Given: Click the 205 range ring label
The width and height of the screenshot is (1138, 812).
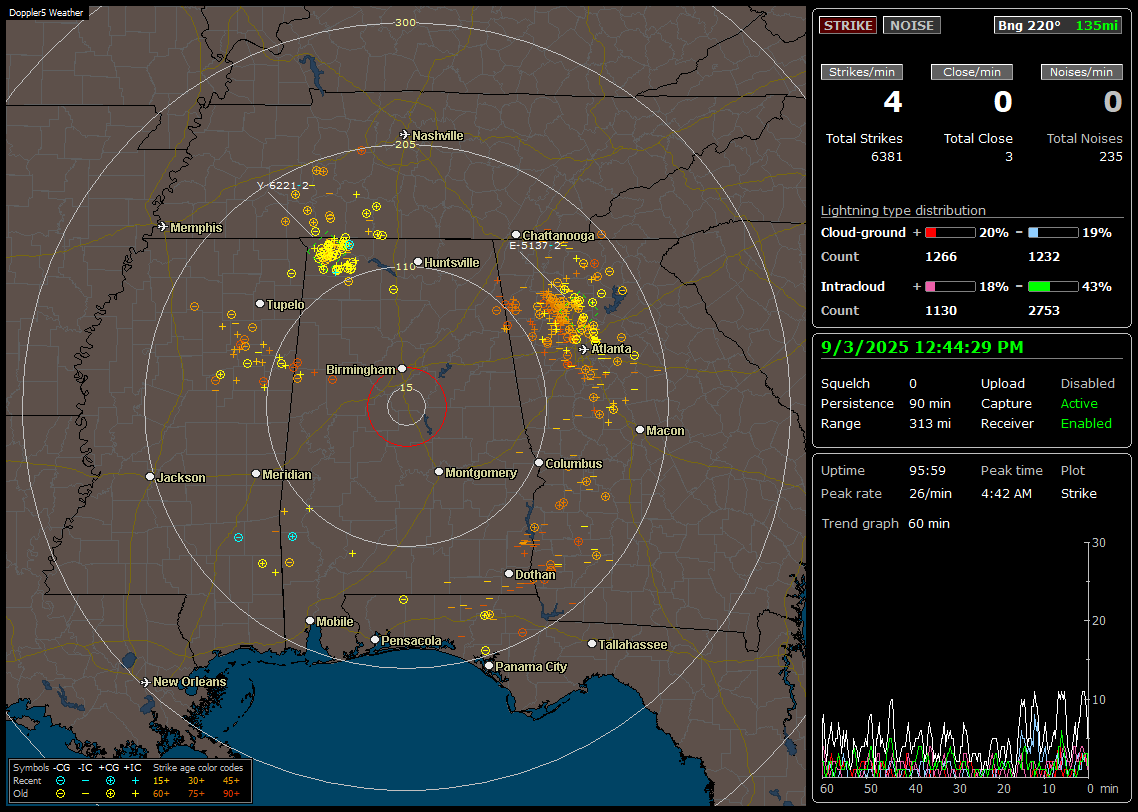Looking at the screenshot, I should [405, 144].
